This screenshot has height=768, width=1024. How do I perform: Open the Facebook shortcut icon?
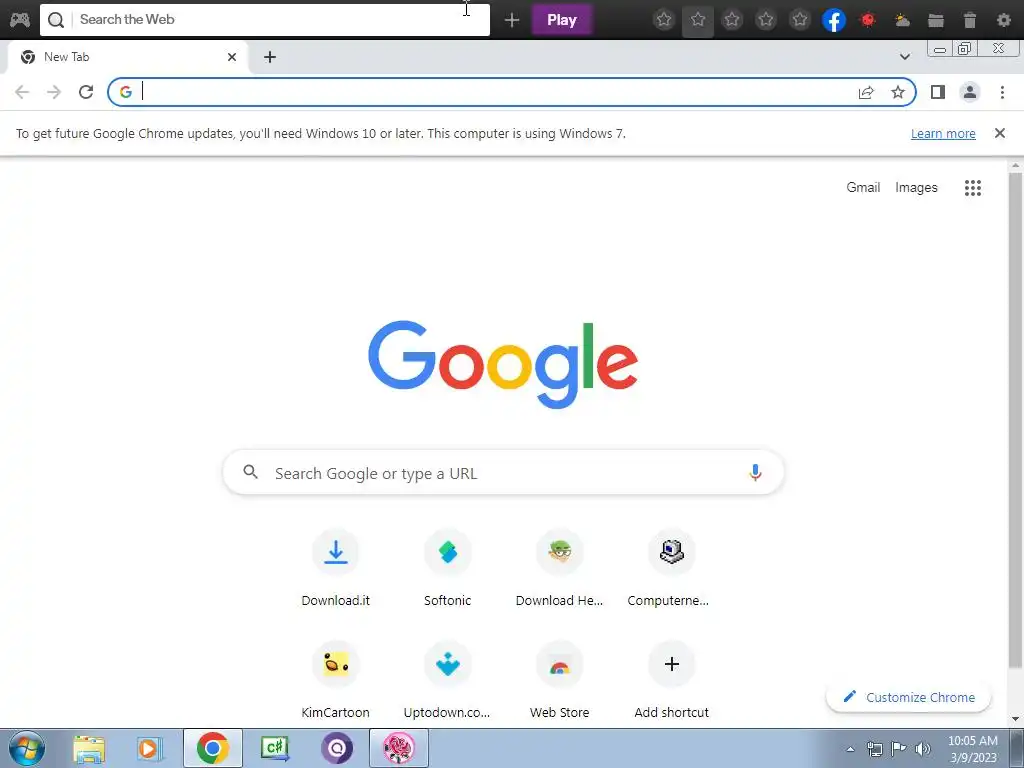(x=834, y=20)
